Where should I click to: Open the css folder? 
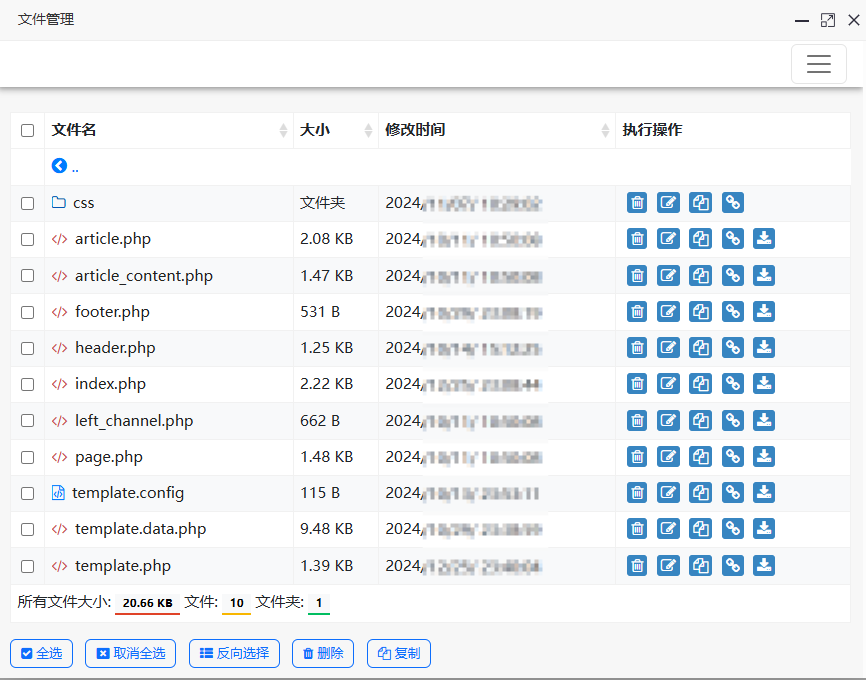(83, 203)
